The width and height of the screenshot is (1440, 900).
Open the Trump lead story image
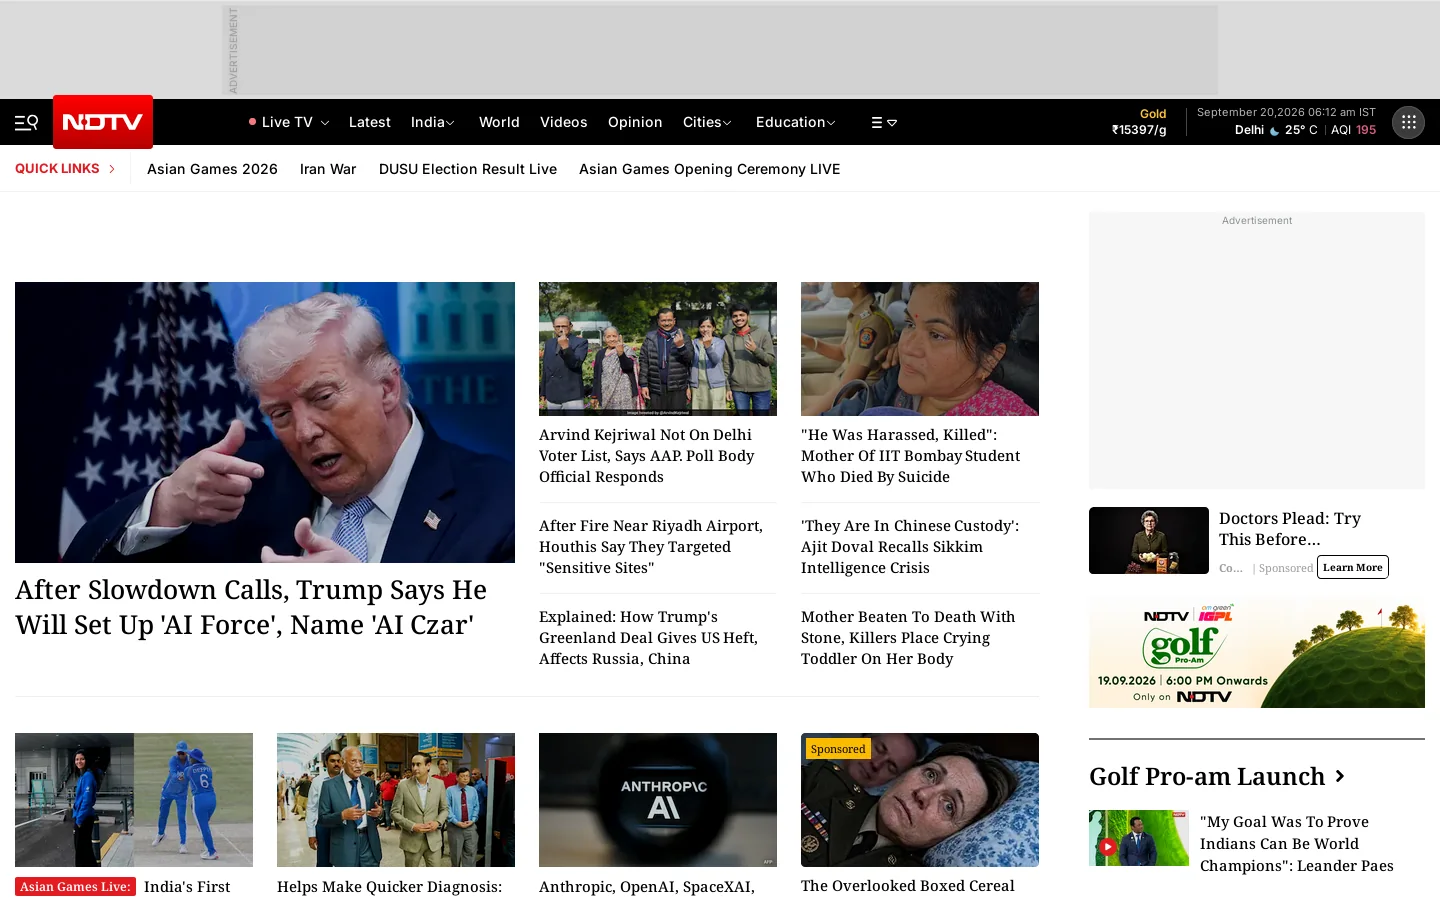tap(265, 422)
